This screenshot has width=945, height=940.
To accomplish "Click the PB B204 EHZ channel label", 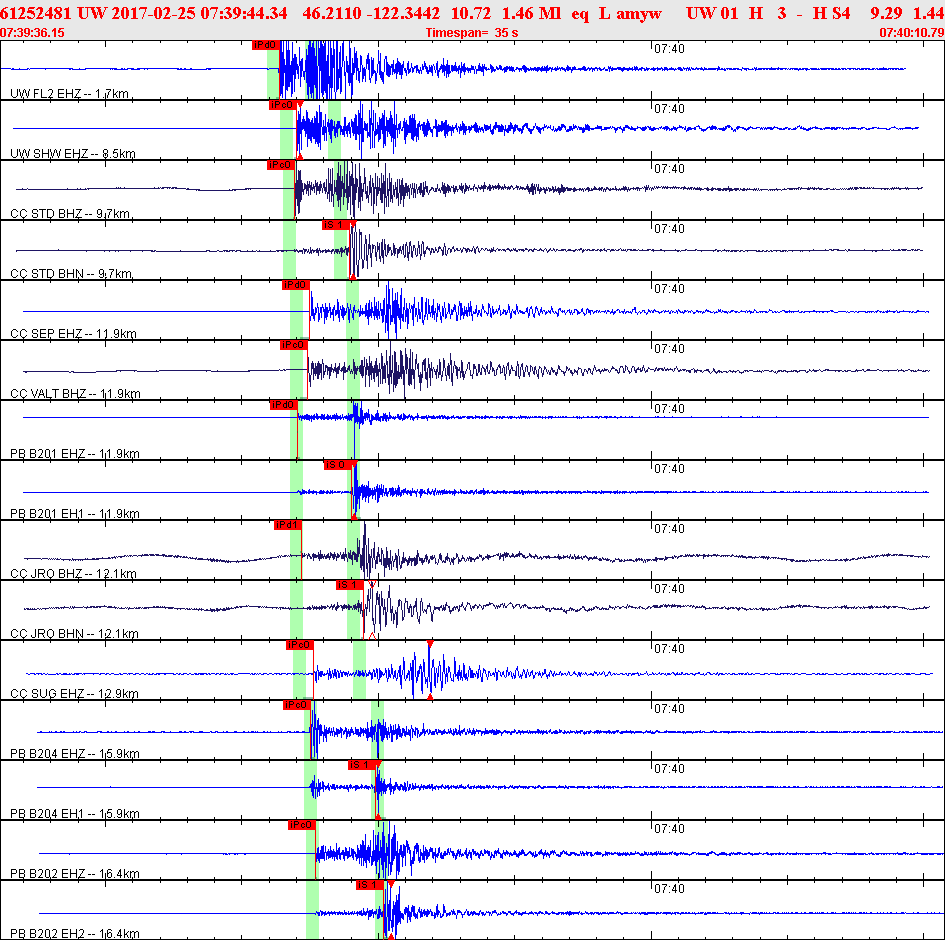I will click(74, 754).
